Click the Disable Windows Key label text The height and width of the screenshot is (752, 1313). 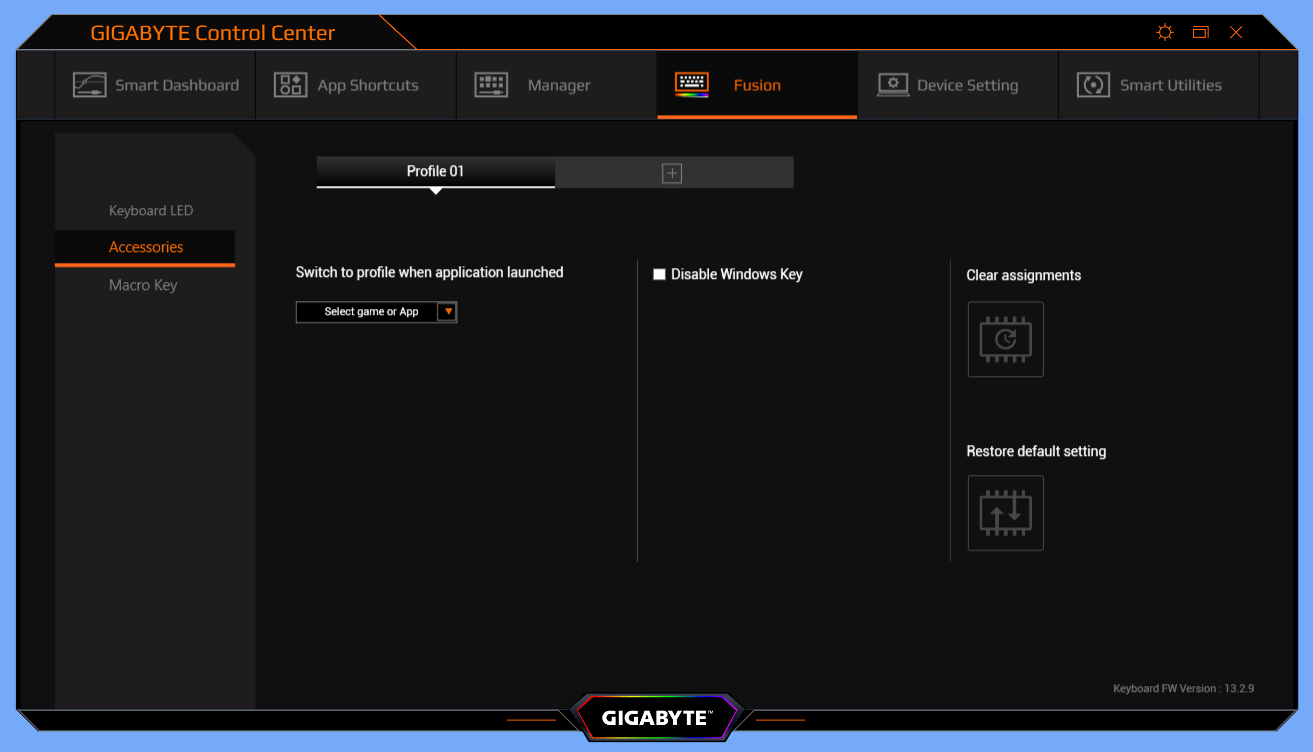737,274
